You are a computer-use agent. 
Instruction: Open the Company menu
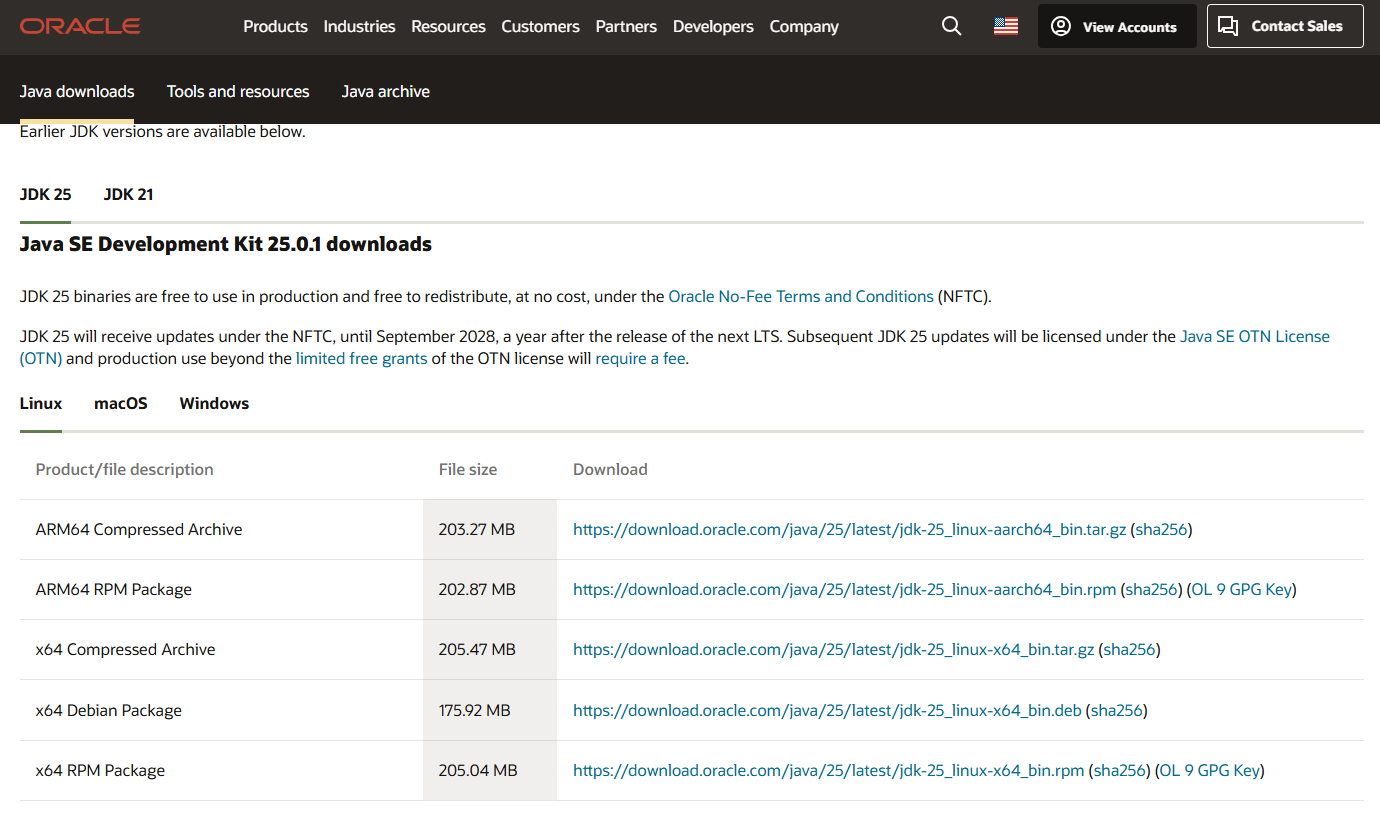(804, 27)
